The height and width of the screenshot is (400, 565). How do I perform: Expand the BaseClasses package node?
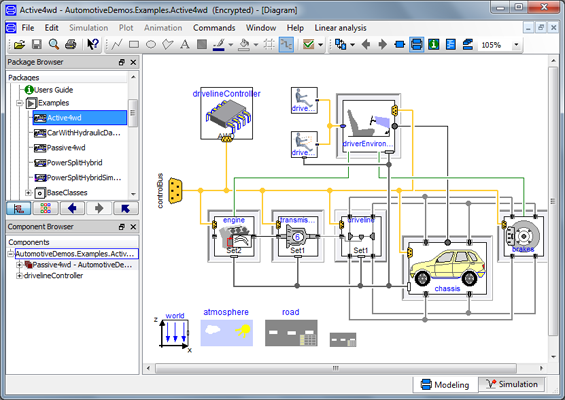pos(28,193)
